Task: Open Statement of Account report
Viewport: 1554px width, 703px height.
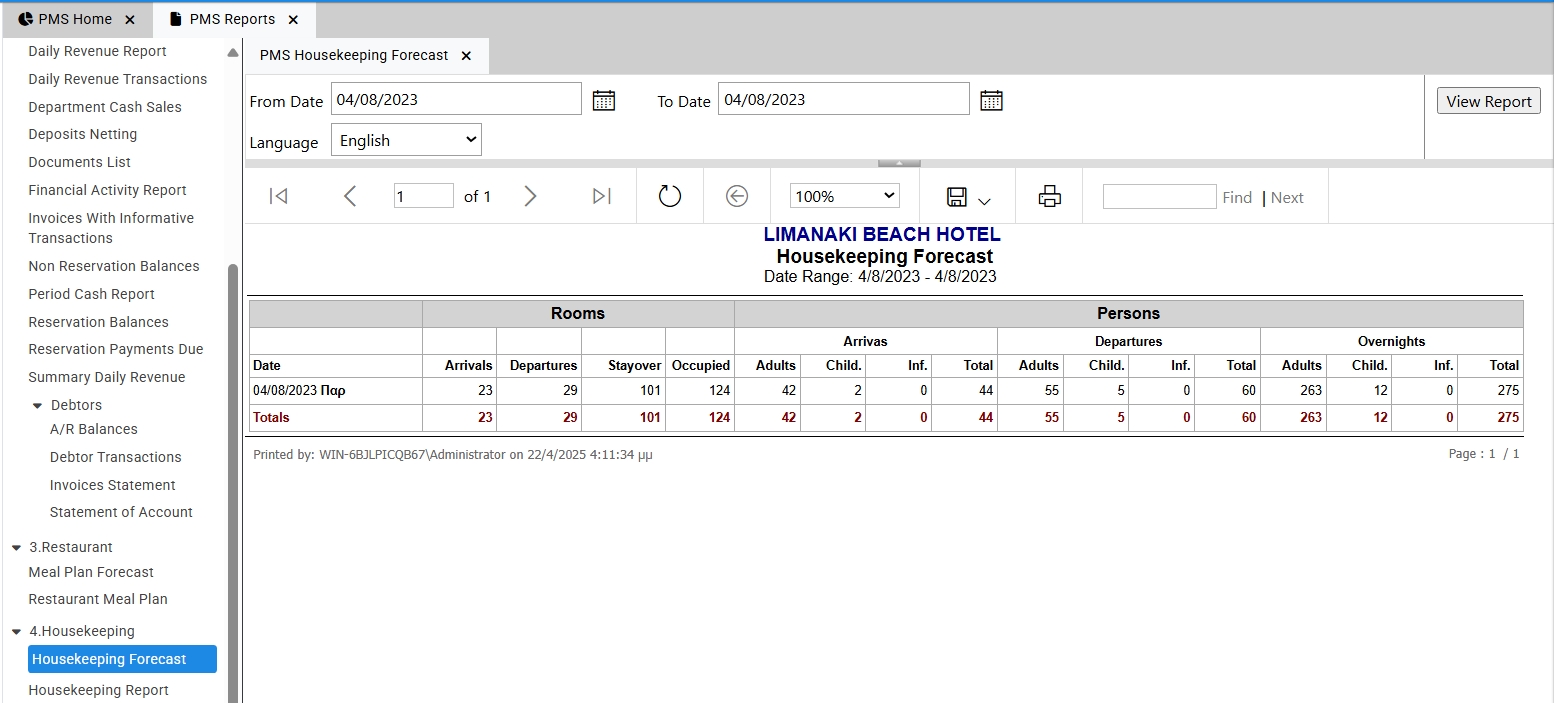Action: click(x=121, y=512)
